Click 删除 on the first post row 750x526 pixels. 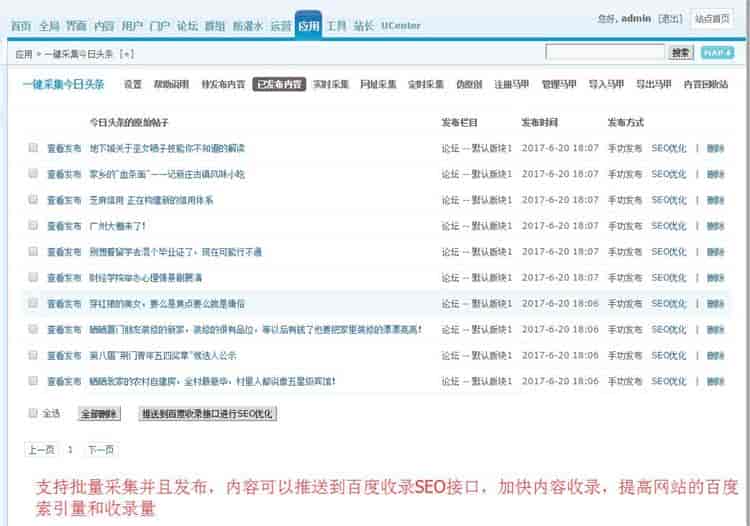715,147
